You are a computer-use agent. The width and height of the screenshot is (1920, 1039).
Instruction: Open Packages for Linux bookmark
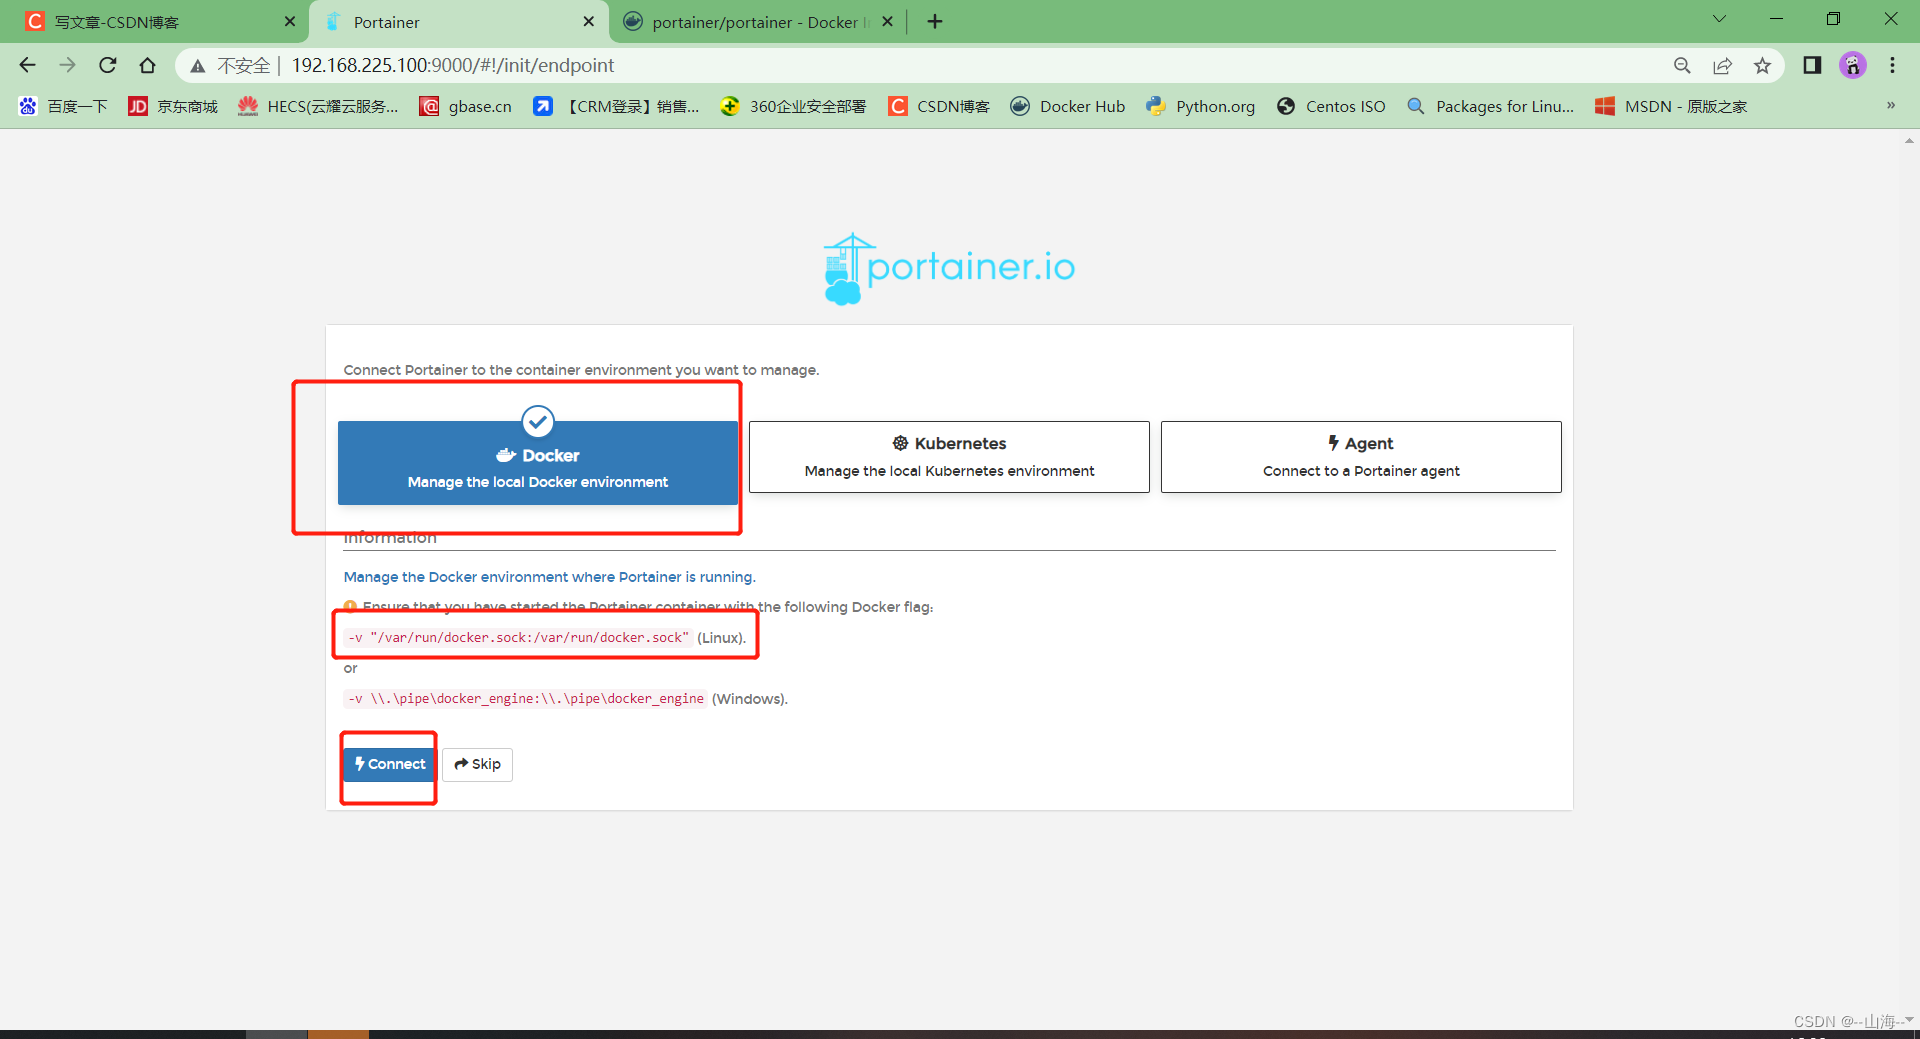1490,106
